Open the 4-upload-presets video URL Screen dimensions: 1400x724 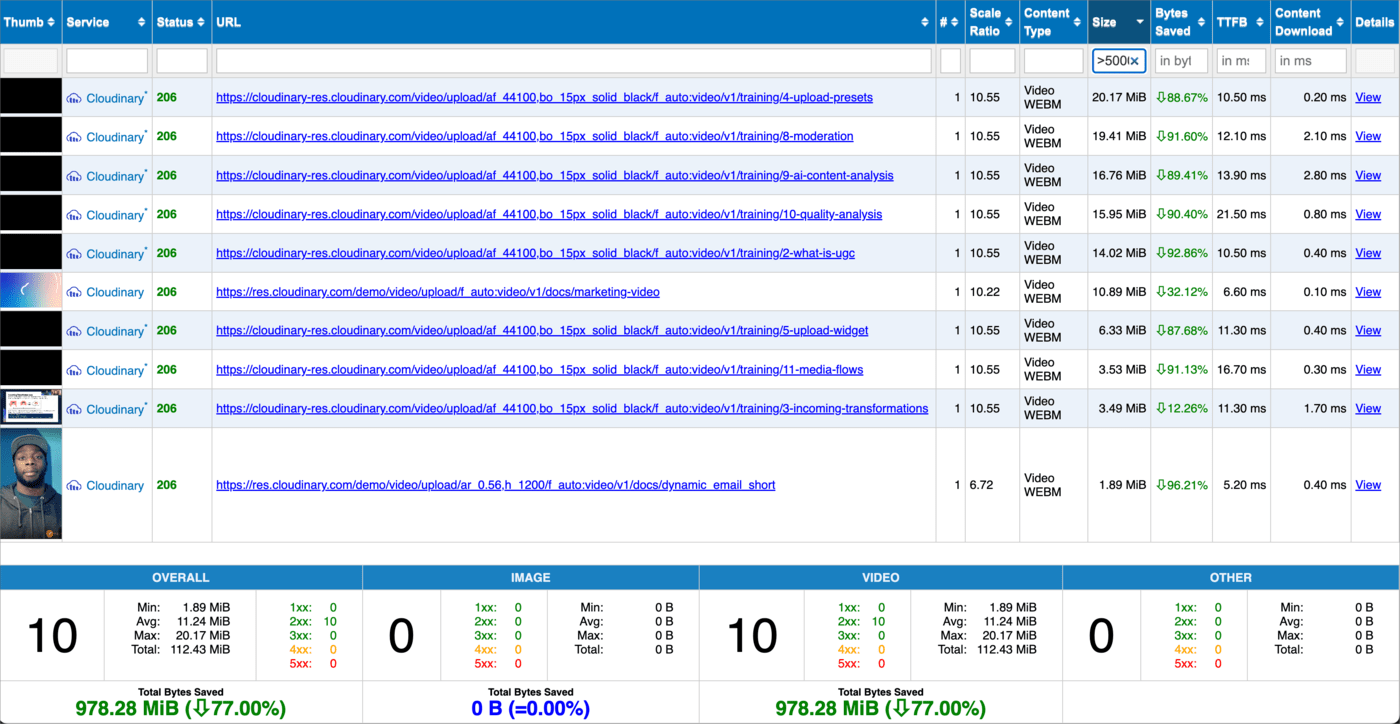(544, 98)
